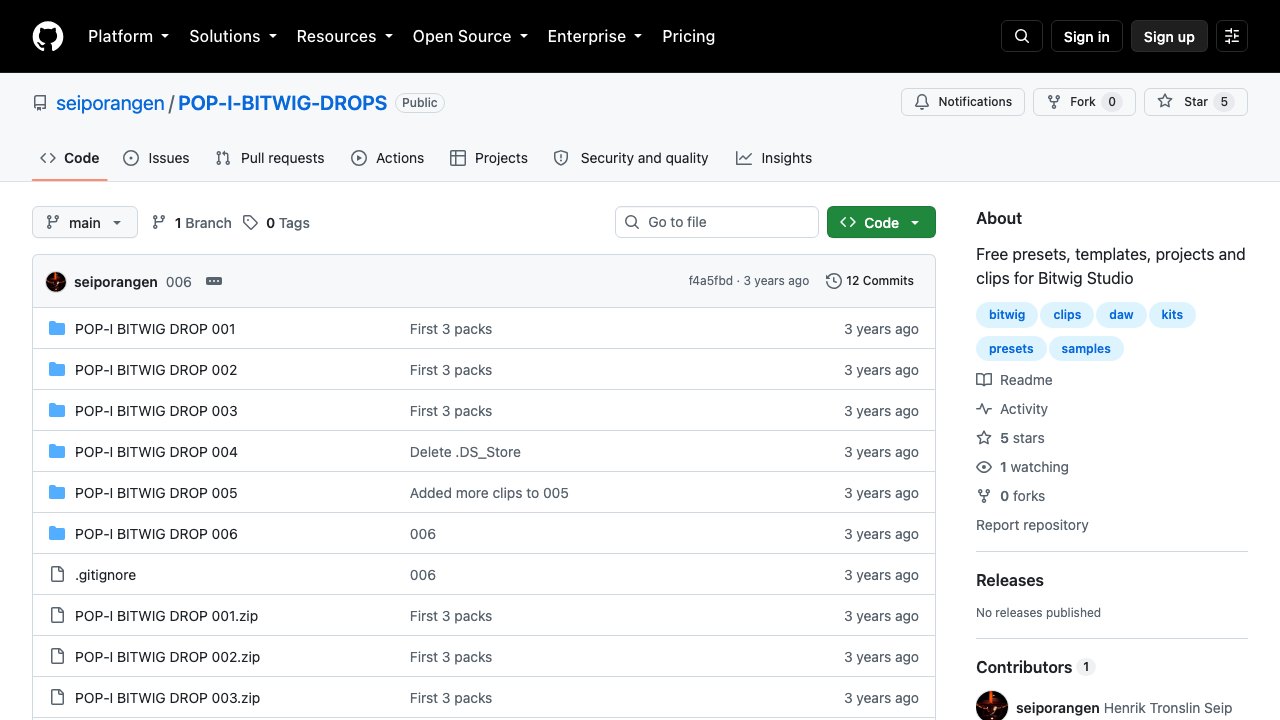The width and height of the screenshot is (1280, 720).
Task: Click the folder icon of POP-I BITWIG DROP 001
Action: (x=57, y=328)
